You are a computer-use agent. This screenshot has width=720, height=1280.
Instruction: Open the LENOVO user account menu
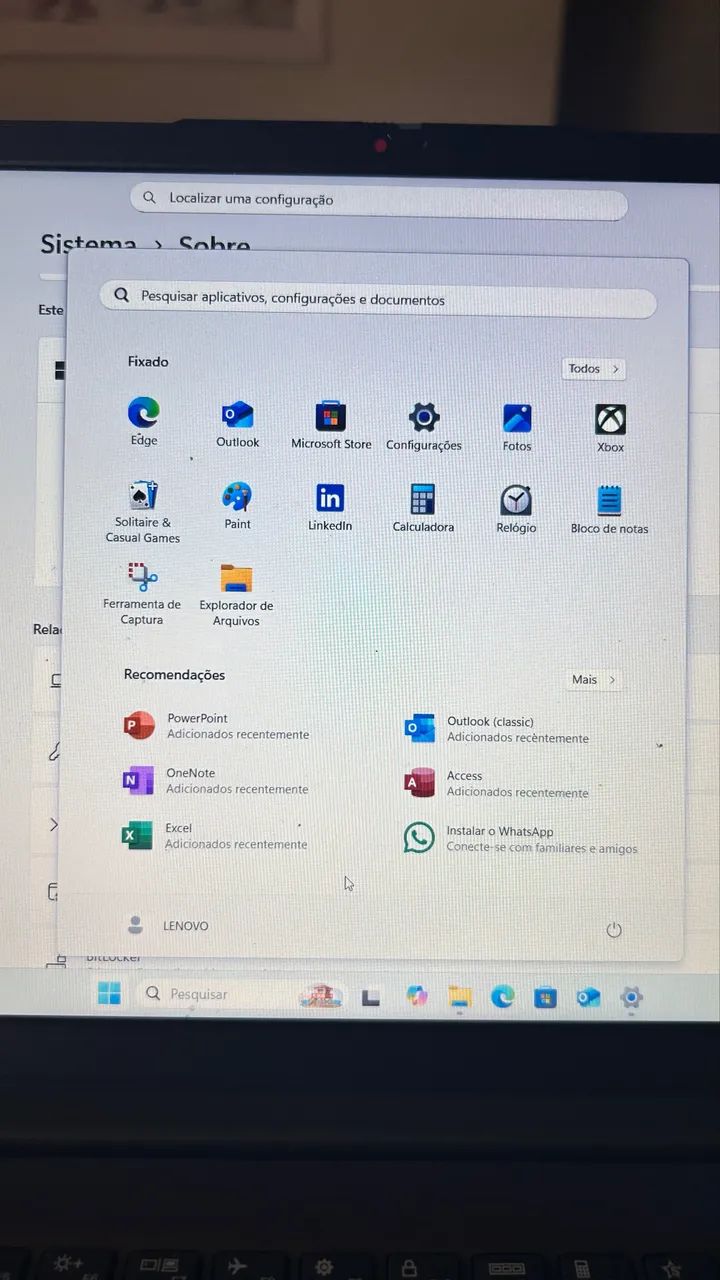click(168, 926)
